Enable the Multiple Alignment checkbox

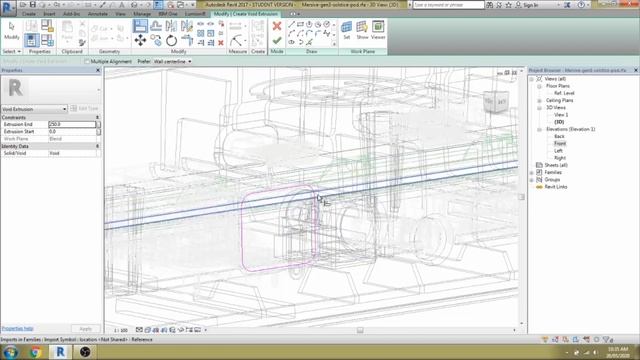click(87, 62)
